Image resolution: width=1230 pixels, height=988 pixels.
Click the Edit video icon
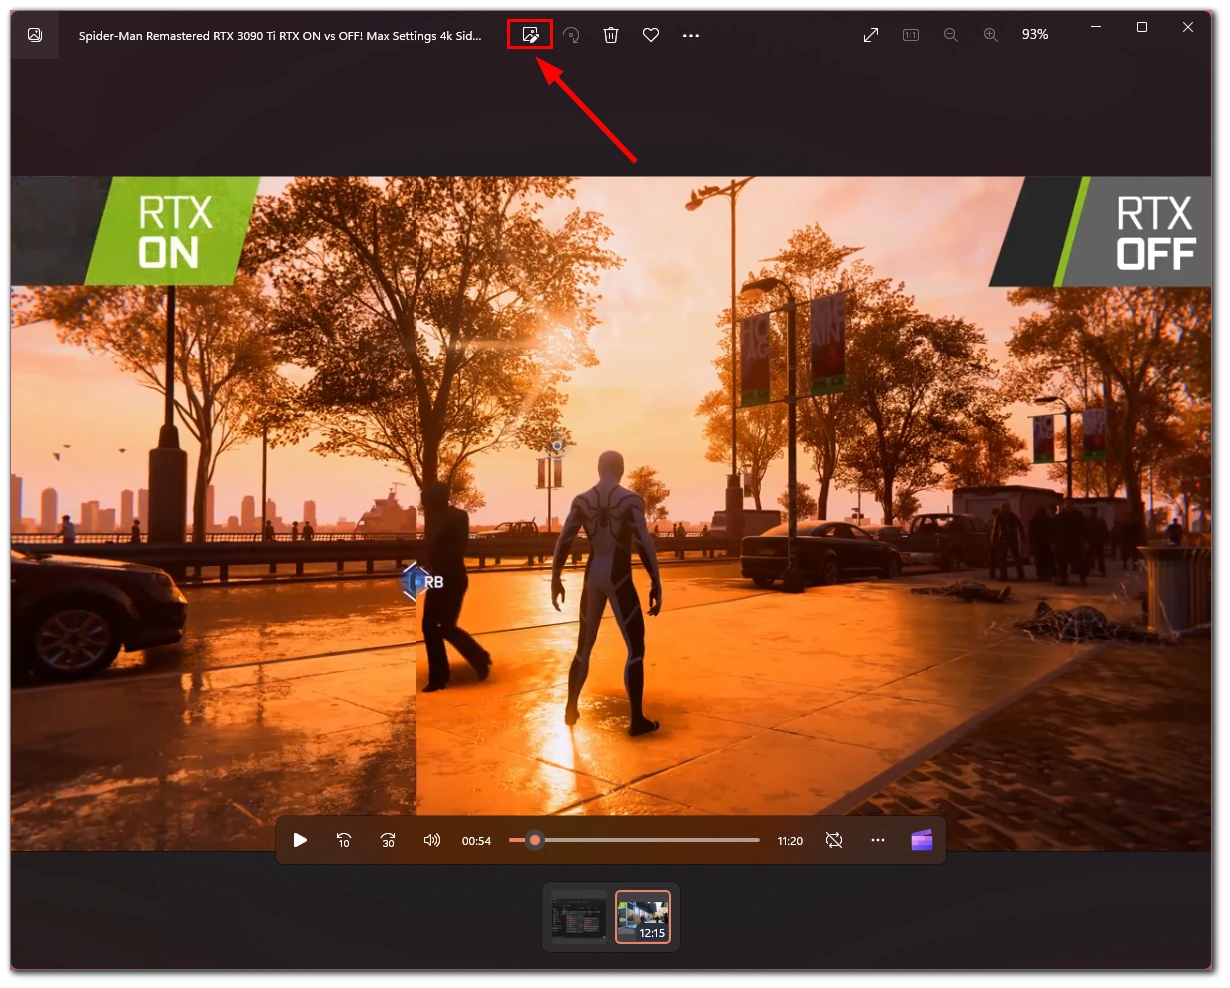tap(530, 35)
